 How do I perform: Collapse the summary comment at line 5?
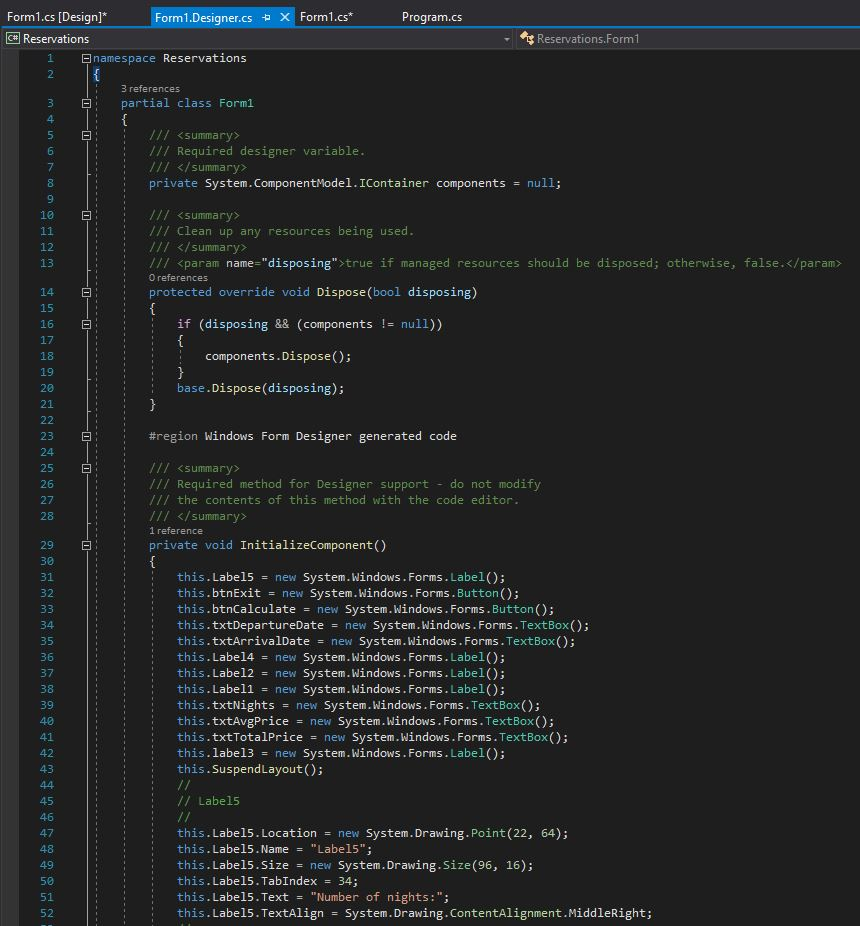(86, 135)
